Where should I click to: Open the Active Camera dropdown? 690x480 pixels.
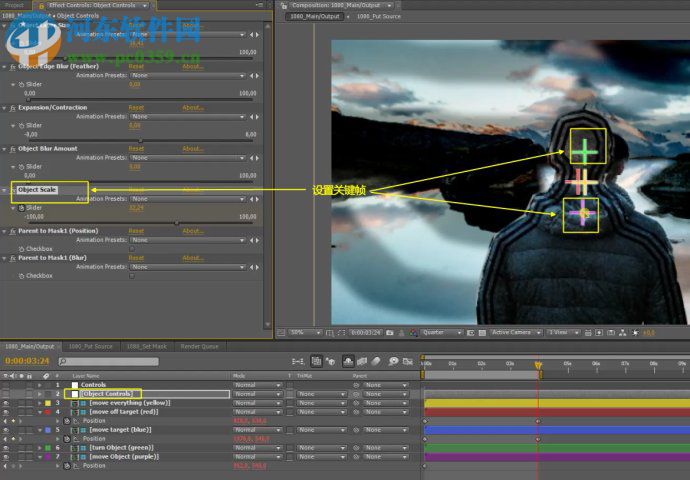(515, 333)
